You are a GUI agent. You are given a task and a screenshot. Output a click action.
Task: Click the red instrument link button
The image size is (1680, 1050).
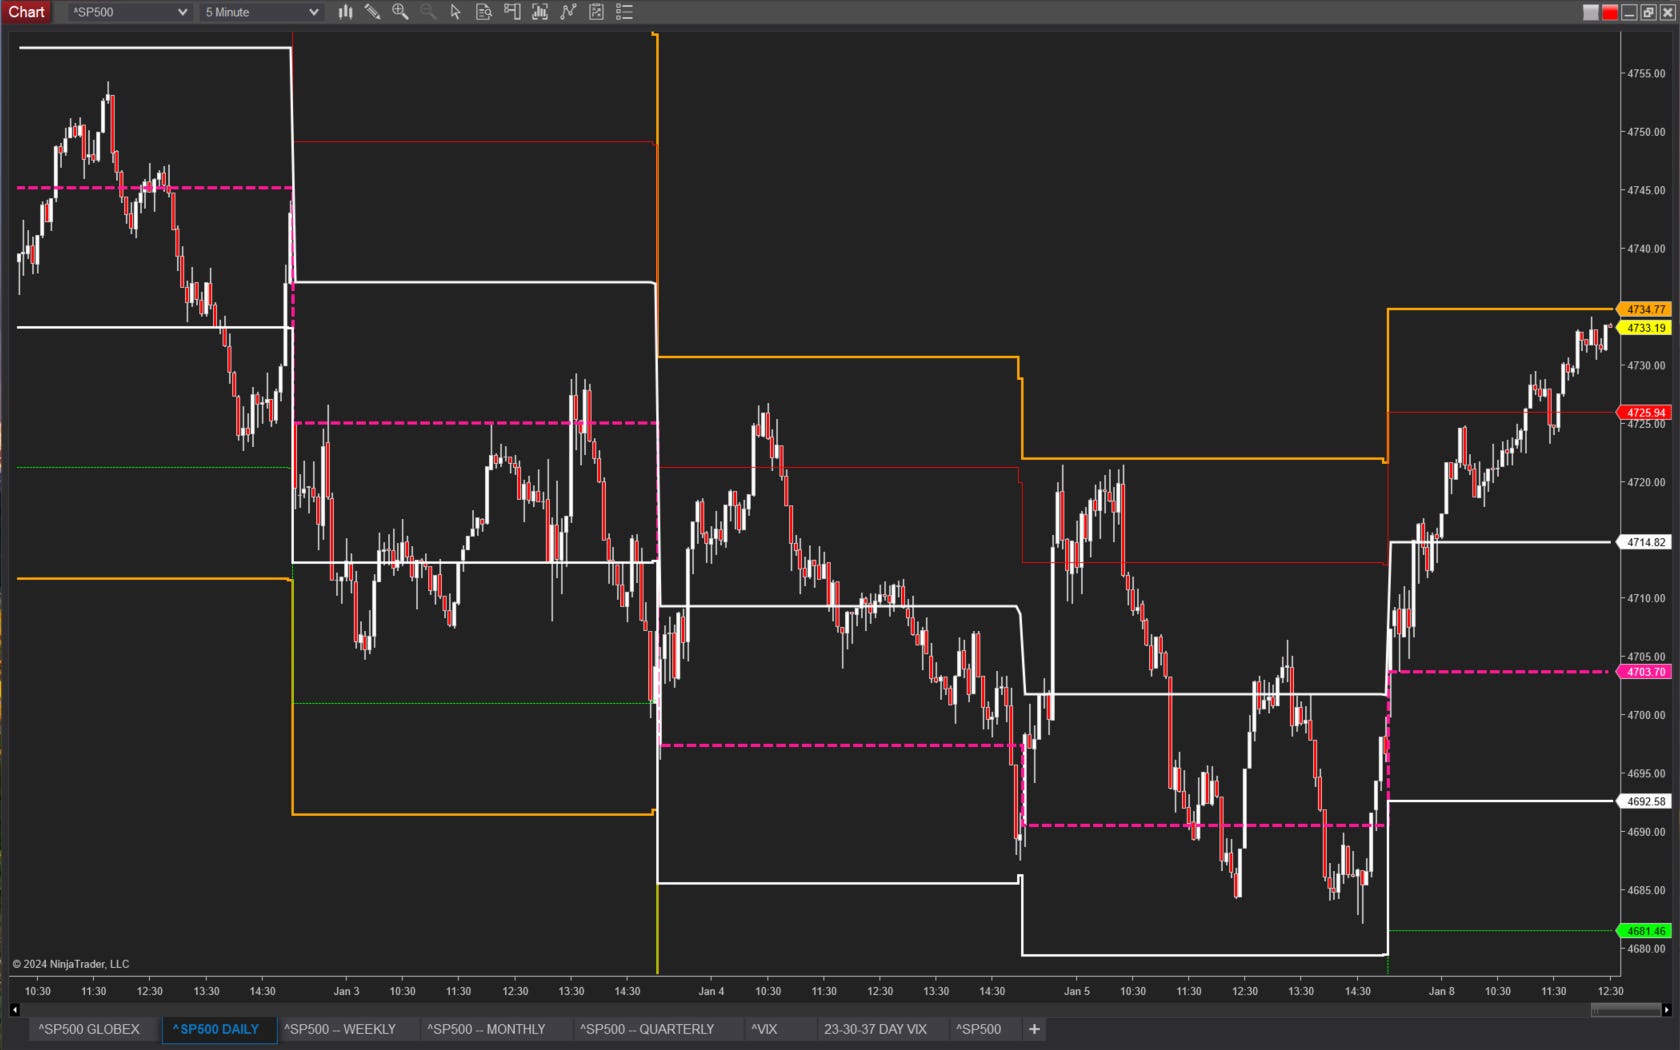pos(1610,12)
